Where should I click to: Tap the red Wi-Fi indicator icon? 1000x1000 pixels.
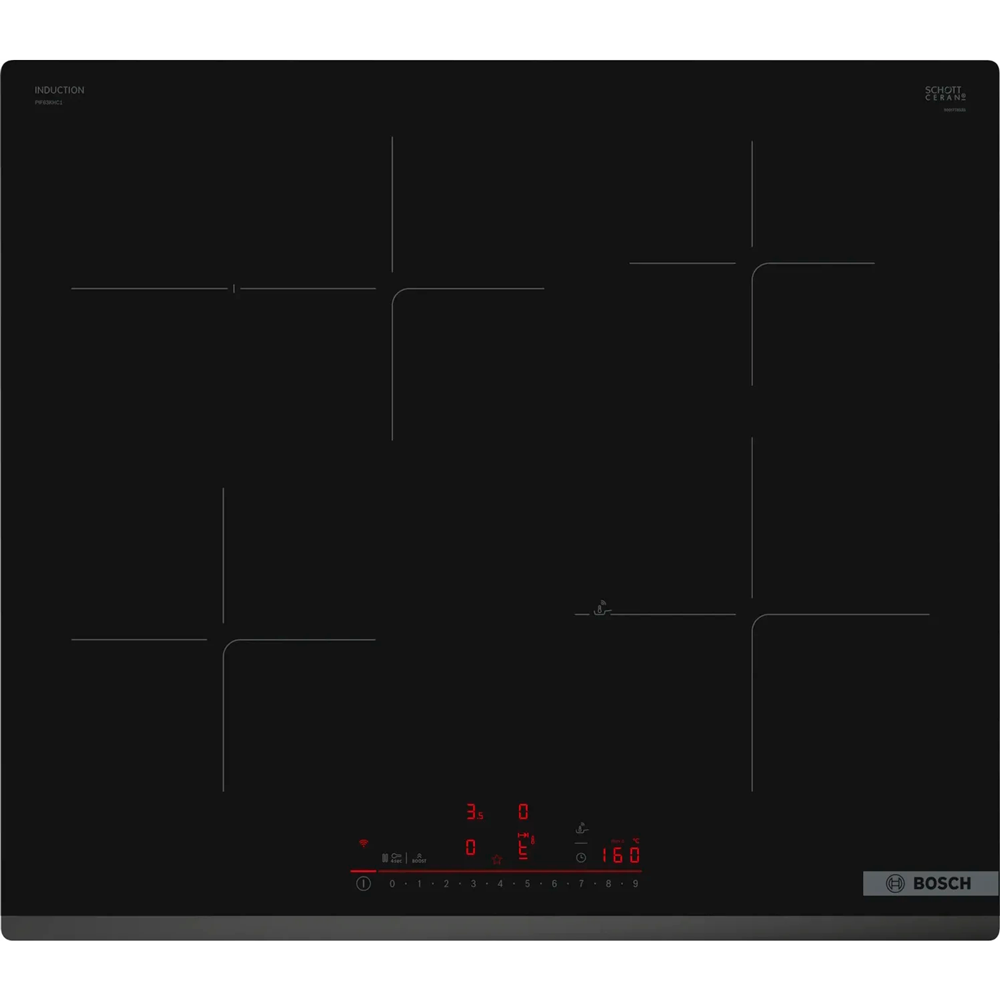(x=363, y=843)
